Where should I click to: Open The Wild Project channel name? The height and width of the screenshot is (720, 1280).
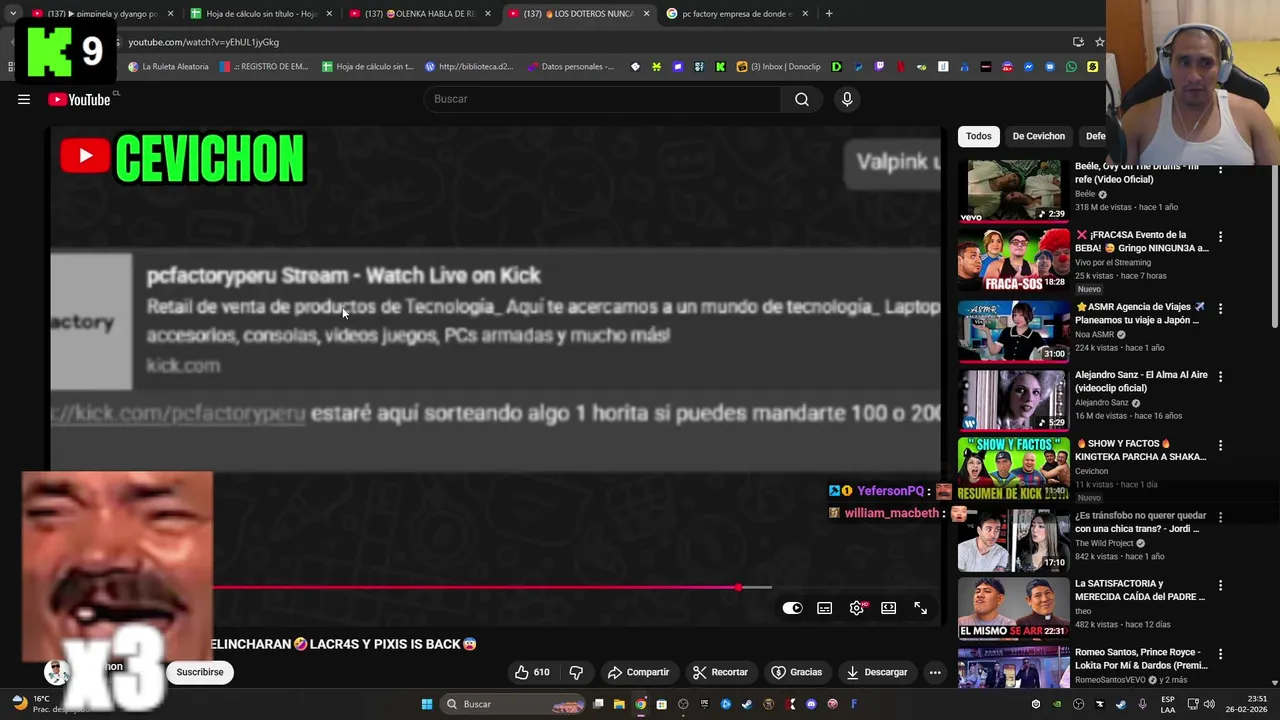pyautogui.click(x=1104, y=543)
